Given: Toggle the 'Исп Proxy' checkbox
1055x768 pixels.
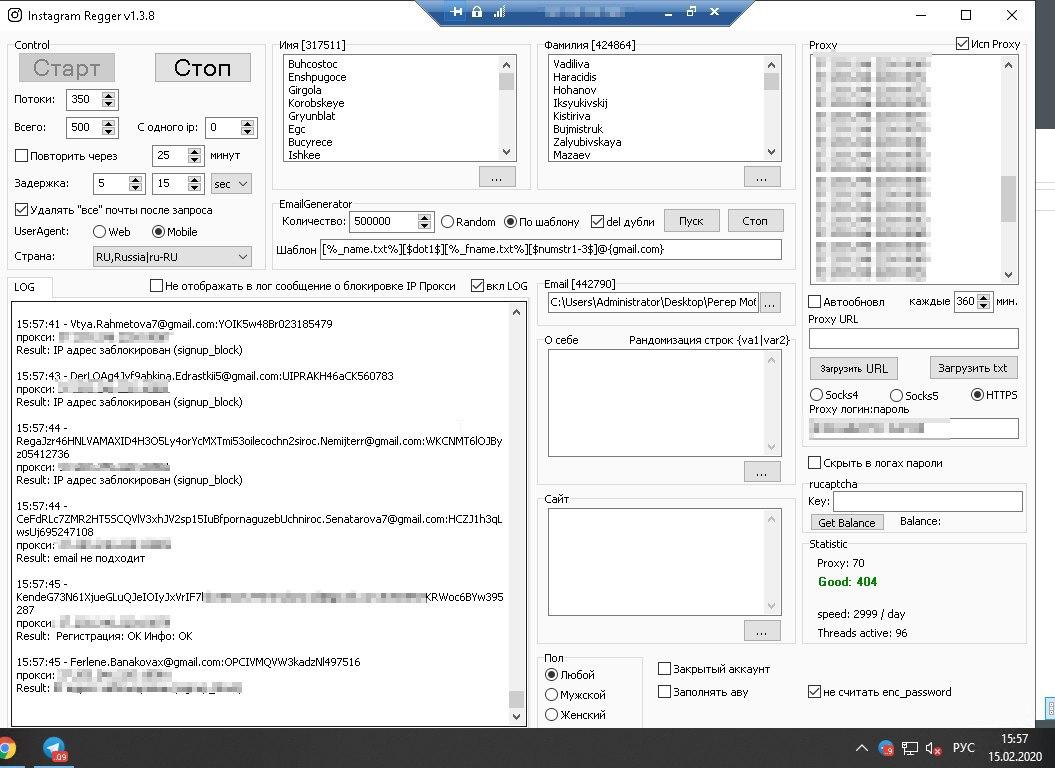Looking at the screenshot, I should tap(962, 44).
